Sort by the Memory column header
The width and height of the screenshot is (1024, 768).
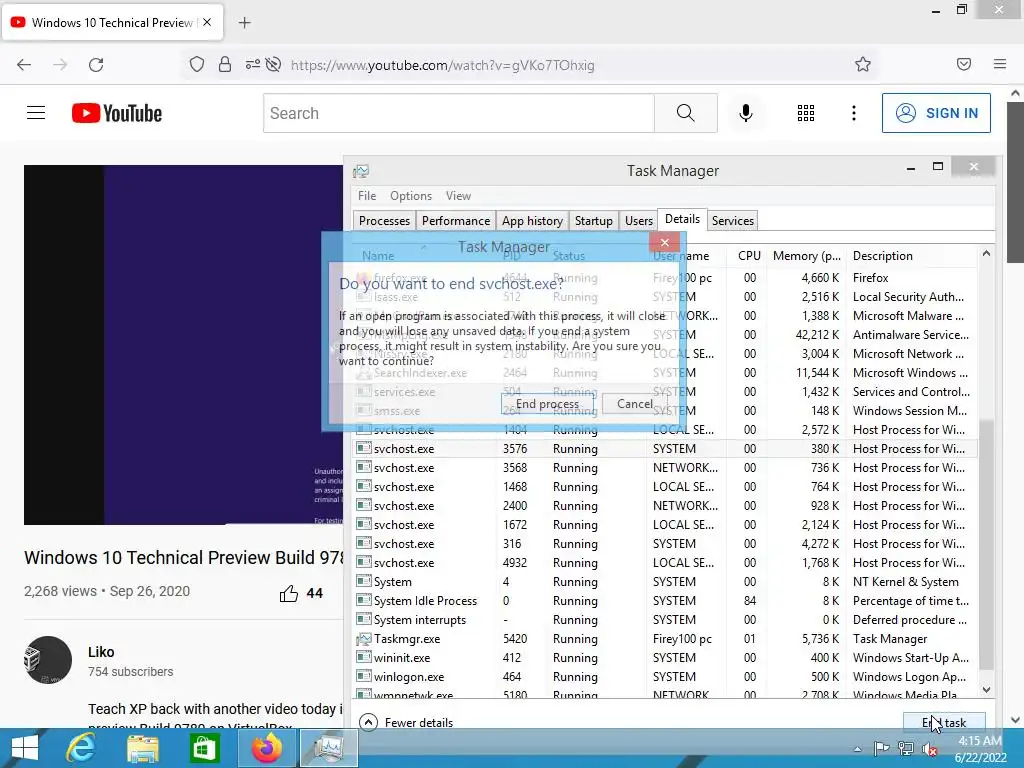[807, 256]
